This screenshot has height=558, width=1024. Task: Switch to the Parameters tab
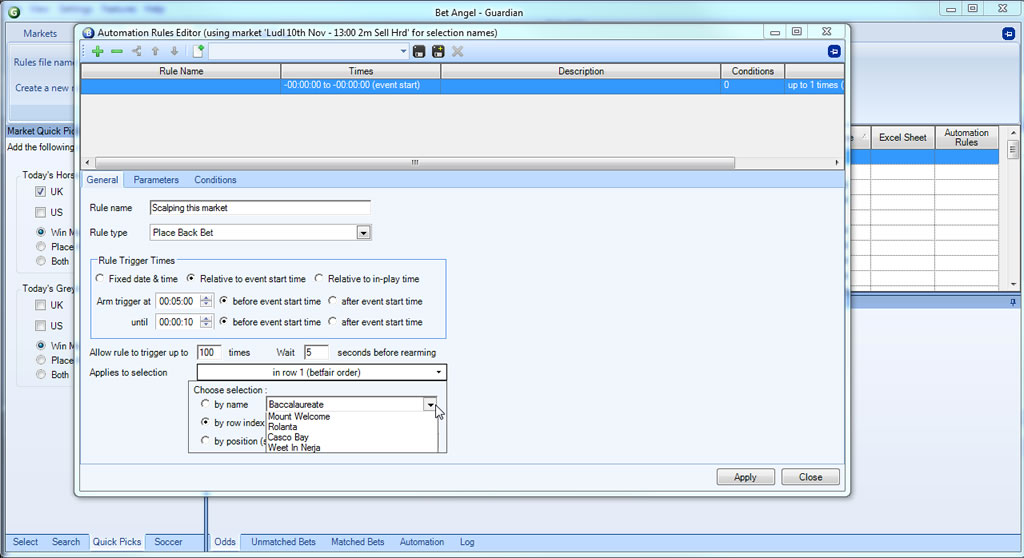156,180
